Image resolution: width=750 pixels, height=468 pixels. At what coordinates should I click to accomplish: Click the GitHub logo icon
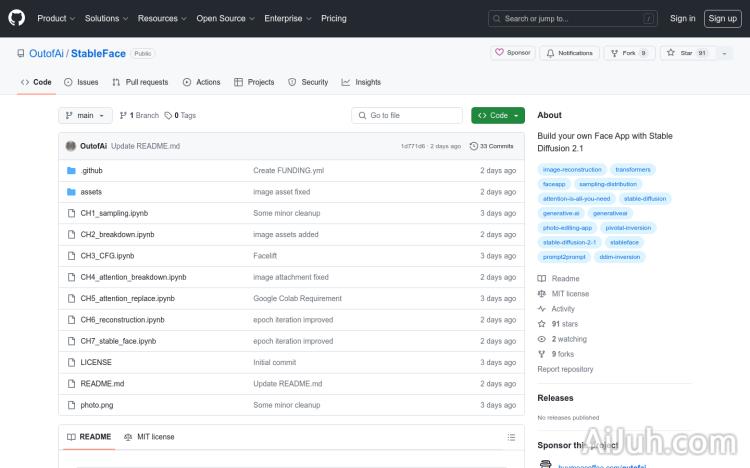click(17, 18)
